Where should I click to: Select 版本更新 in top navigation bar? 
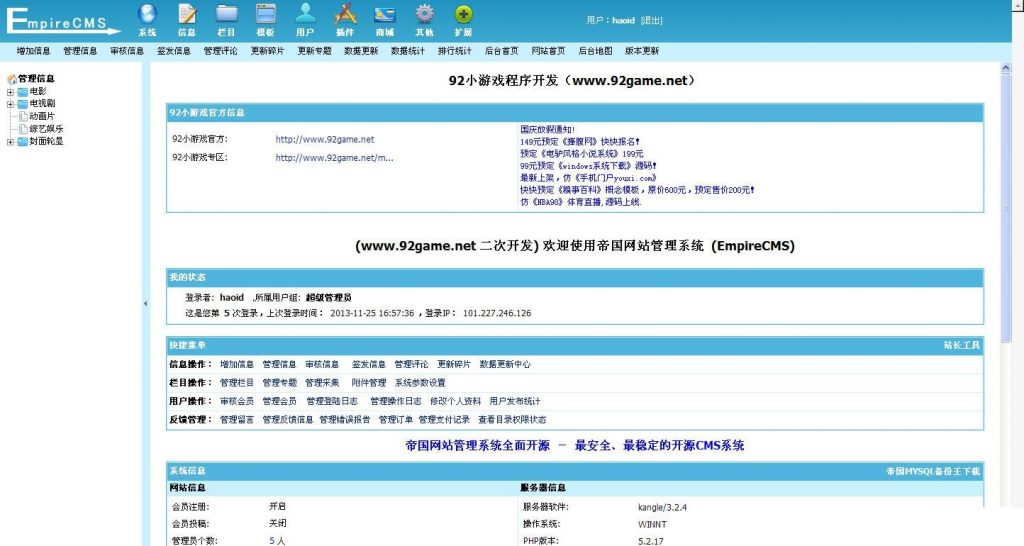[642, 51]
